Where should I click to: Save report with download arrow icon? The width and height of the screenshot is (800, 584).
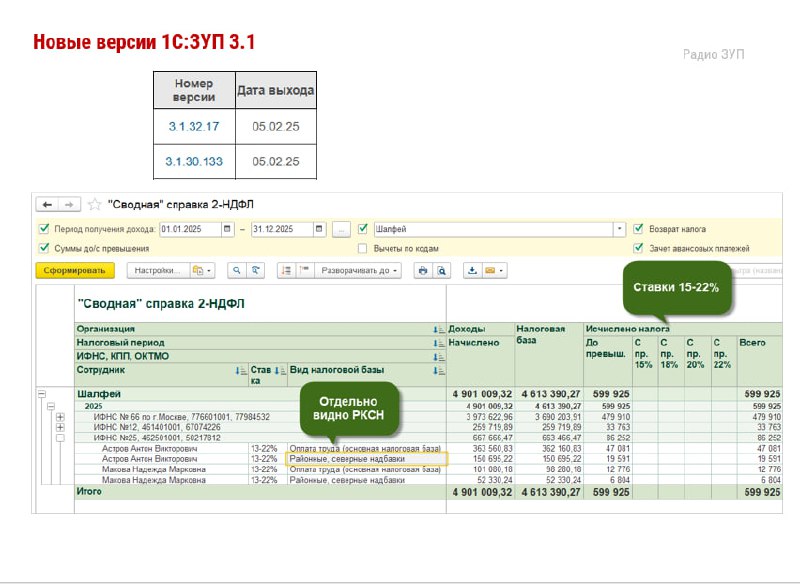(x=472, y=270)
